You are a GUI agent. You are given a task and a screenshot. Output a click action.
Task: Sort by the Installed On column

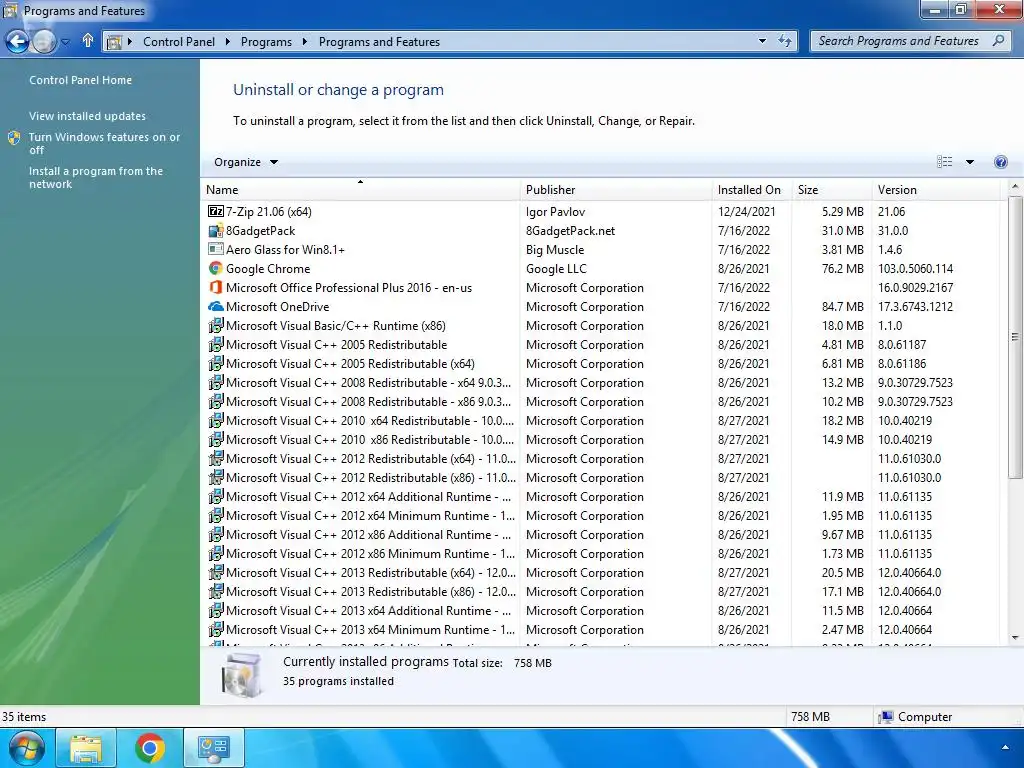[751, 189]
